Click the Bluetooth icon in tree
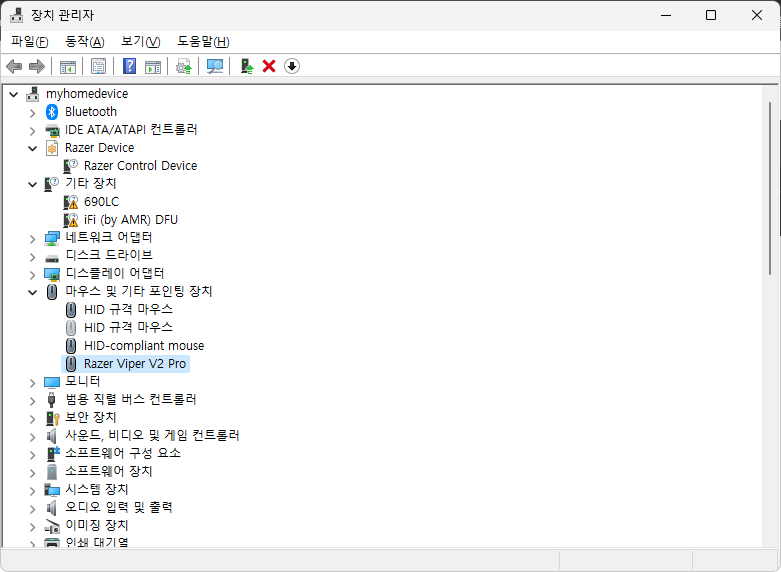 tap(52, 112)
